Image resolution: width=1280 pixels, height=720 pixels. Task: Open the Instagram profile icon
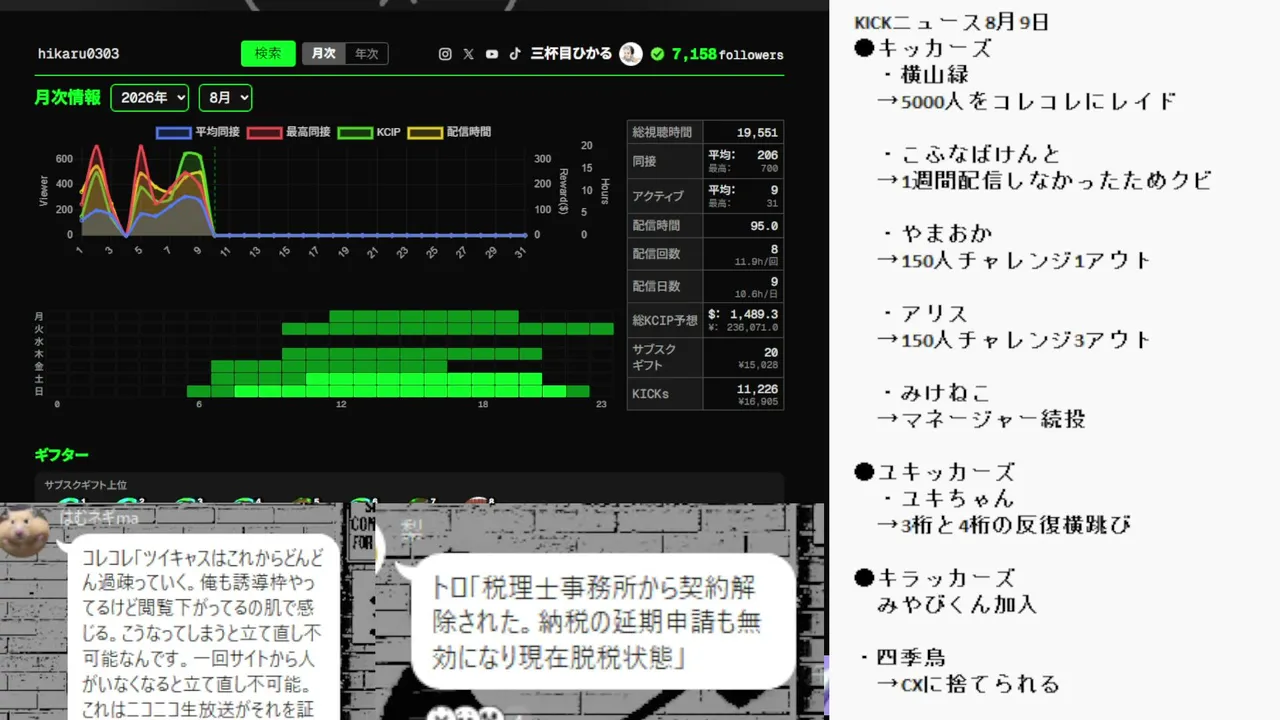[445, 54]
